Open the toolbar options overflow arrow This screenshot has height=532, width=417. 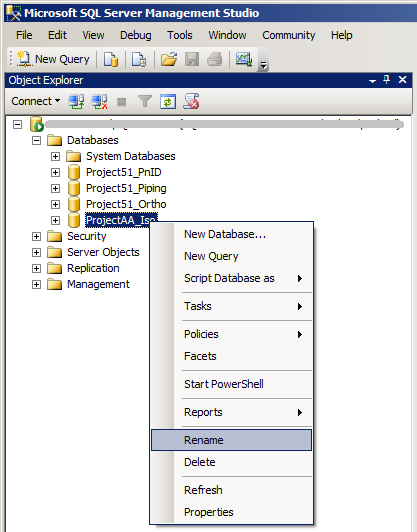[263, 64]
